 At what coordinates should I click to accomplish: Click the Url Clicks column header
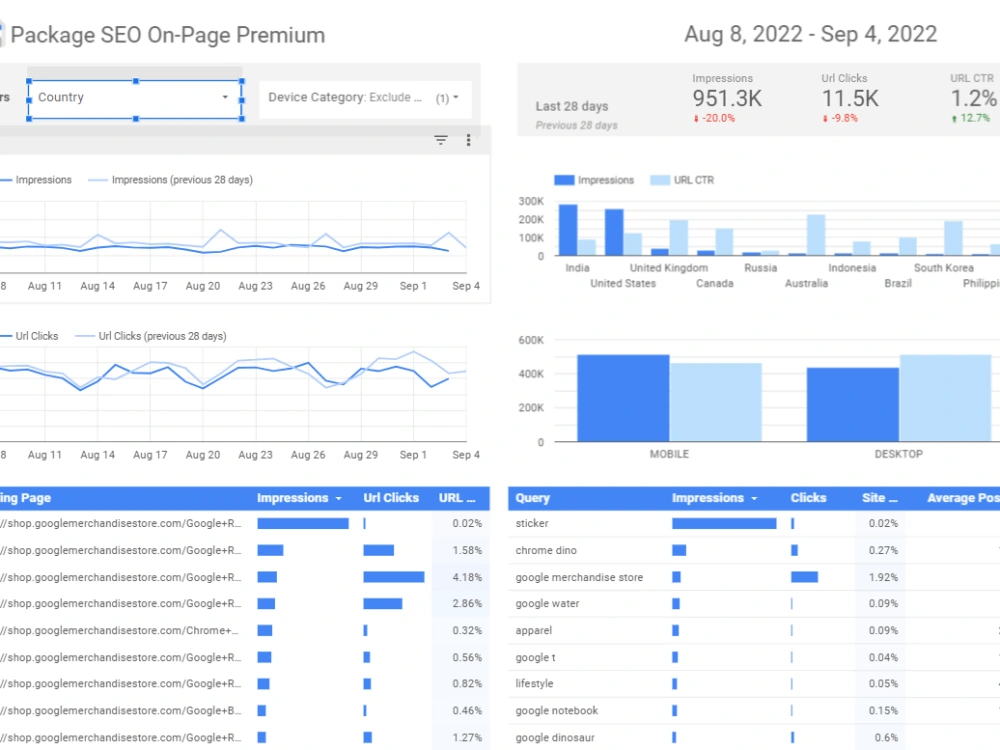(391, 498)
